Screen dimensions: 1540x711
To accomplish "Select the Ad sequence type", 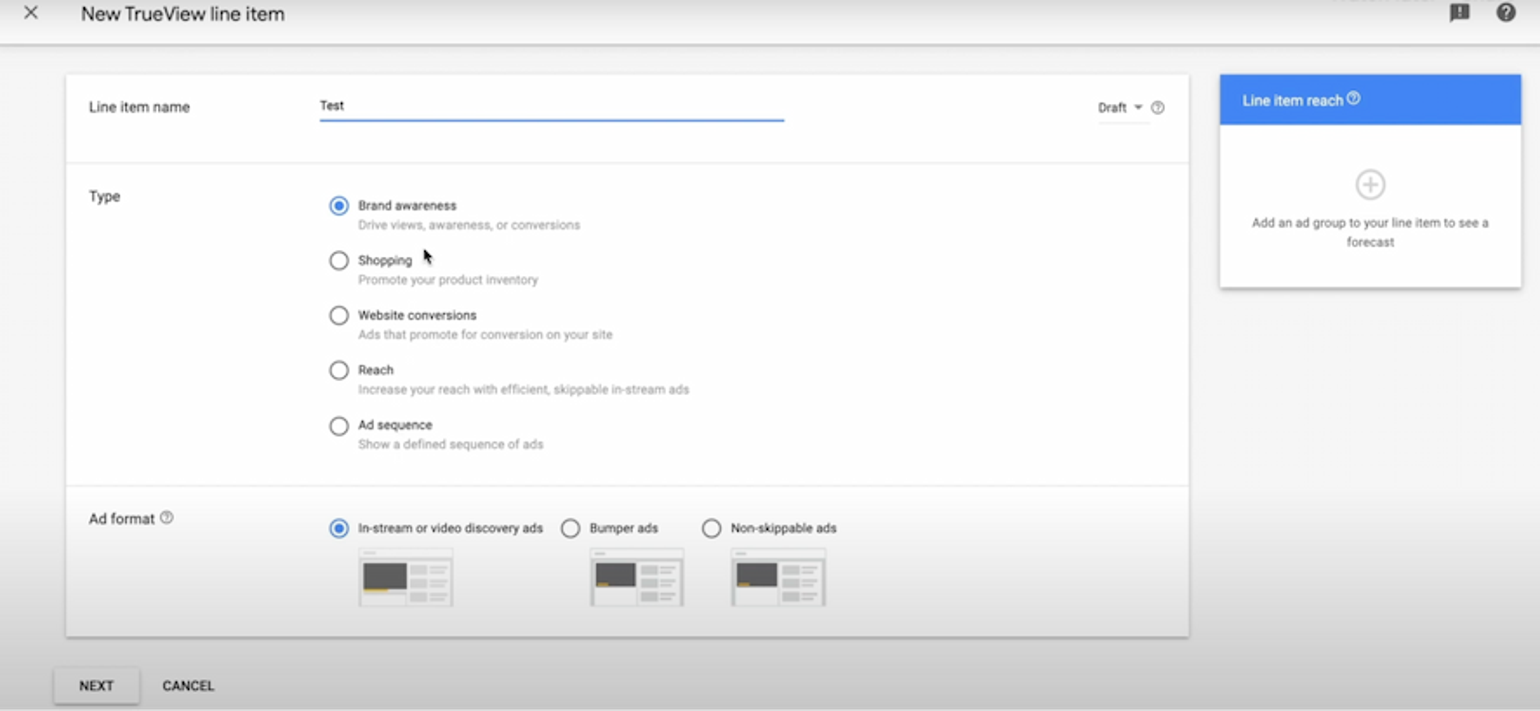I will point(339,426).
